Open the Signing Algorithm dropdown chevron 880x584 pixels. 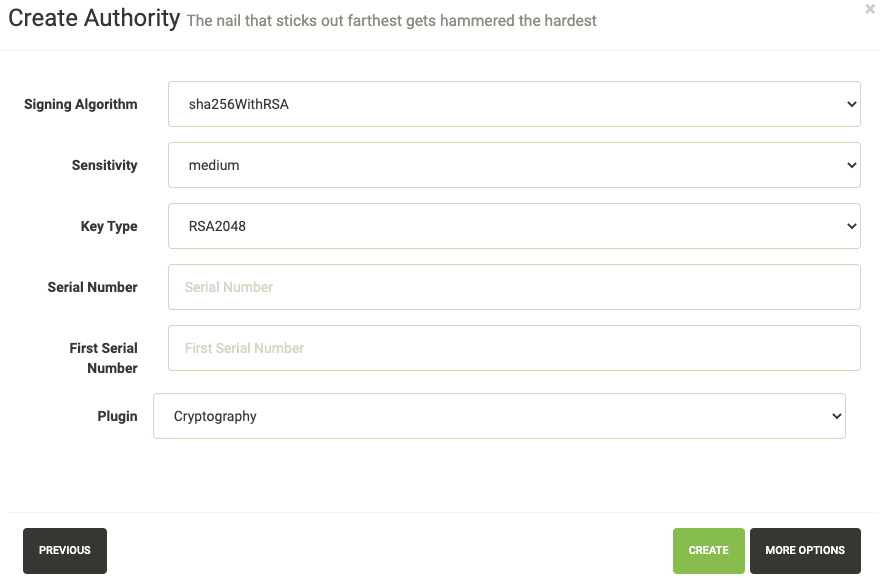(851, 104)
